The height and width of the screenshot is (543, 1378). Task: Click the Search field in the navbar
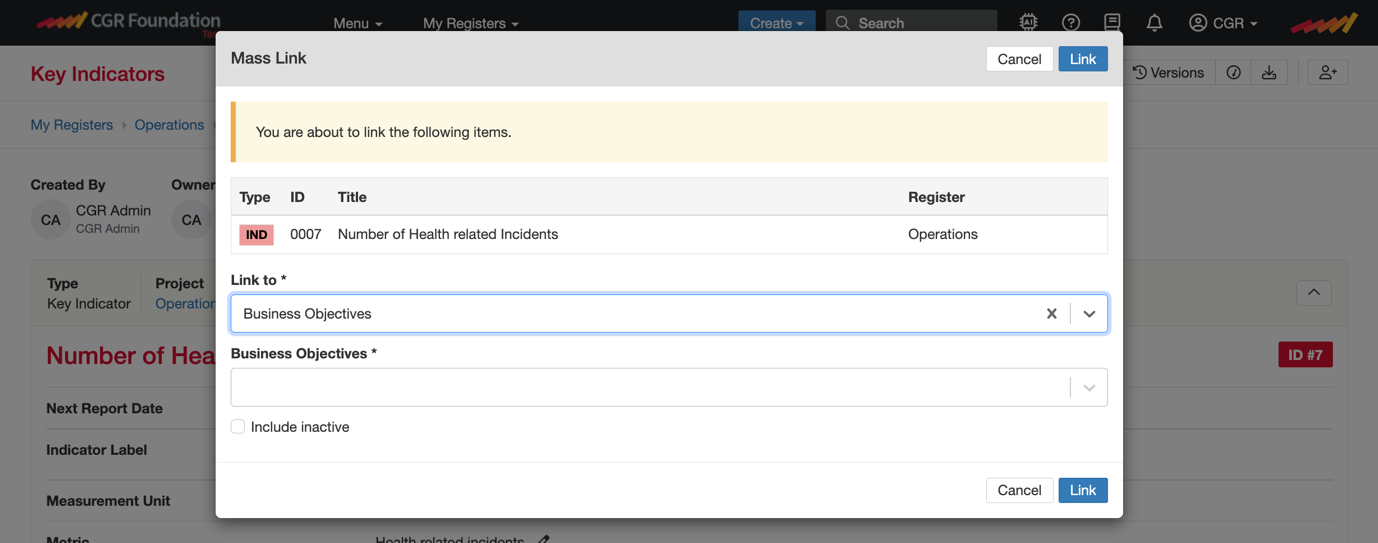coord(912,23)
